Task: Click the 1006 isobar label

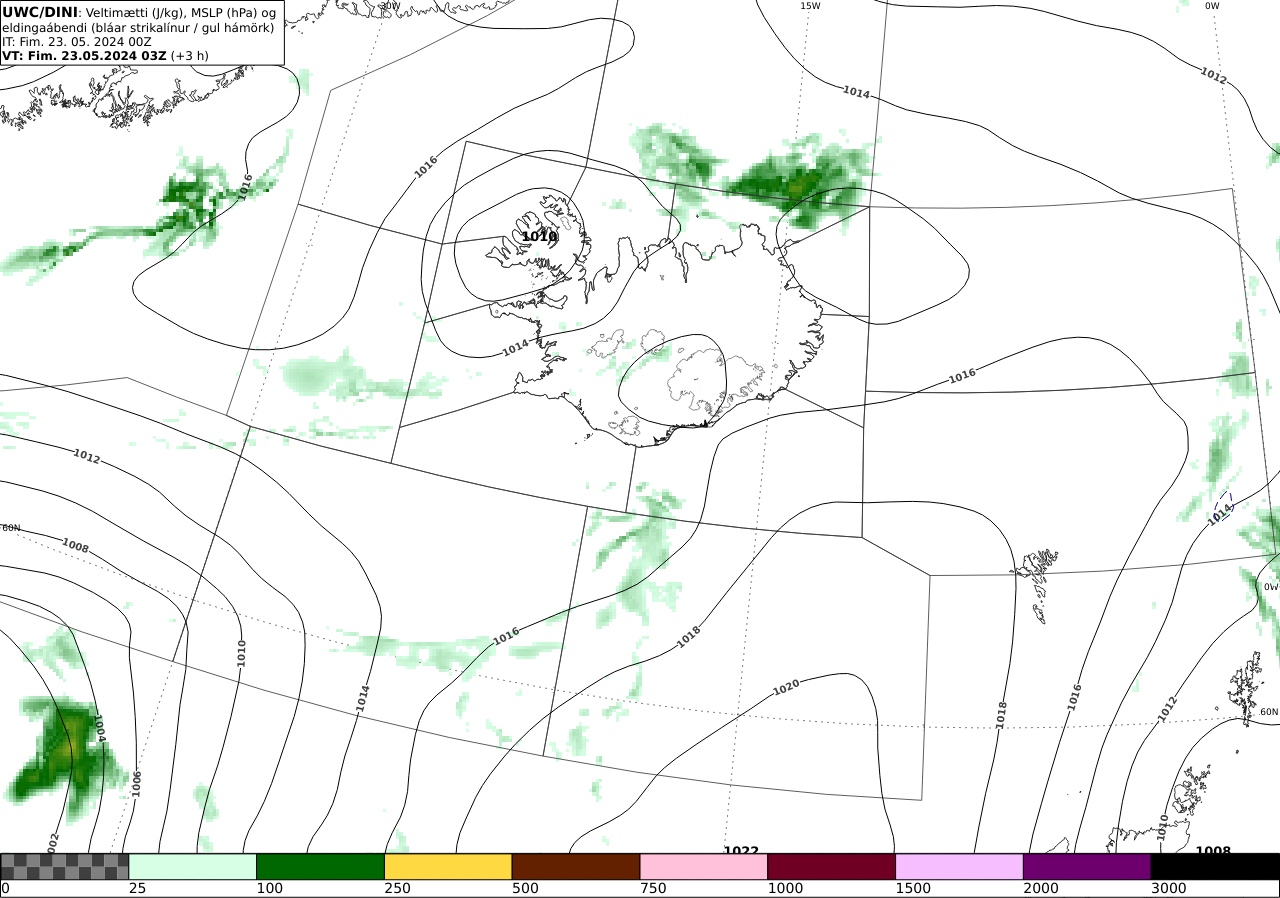Action: pyautogui.click(x=137, y=783)
